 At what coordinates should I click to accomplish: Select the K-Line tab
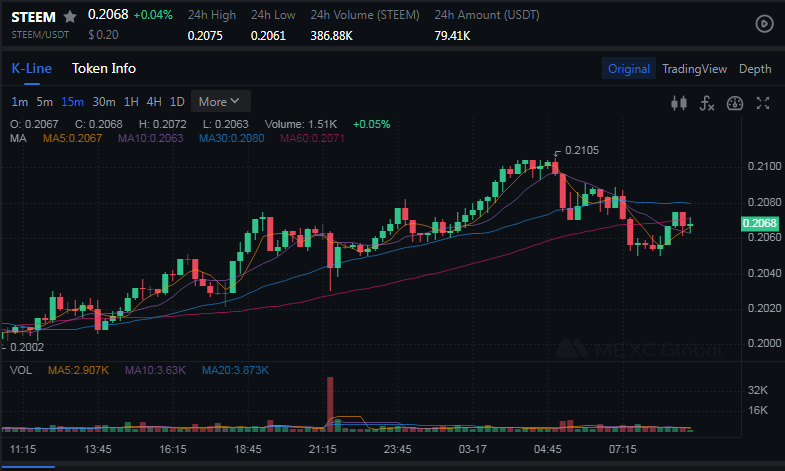tap(30, 68)
